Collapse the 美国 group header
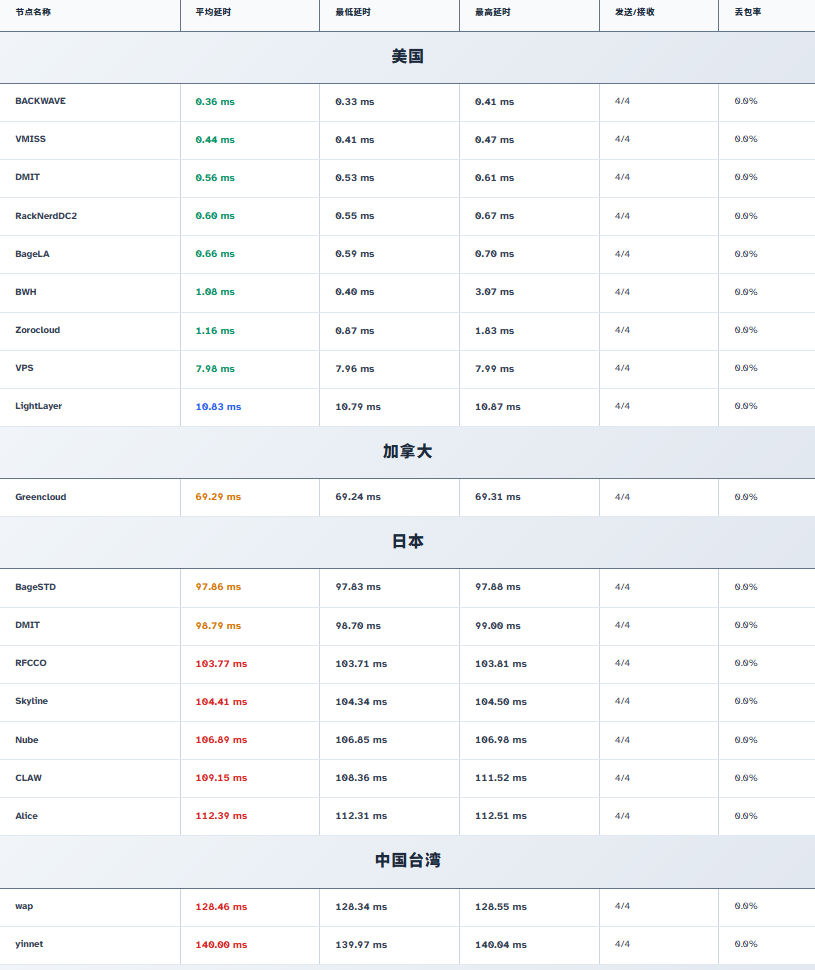 407,57
